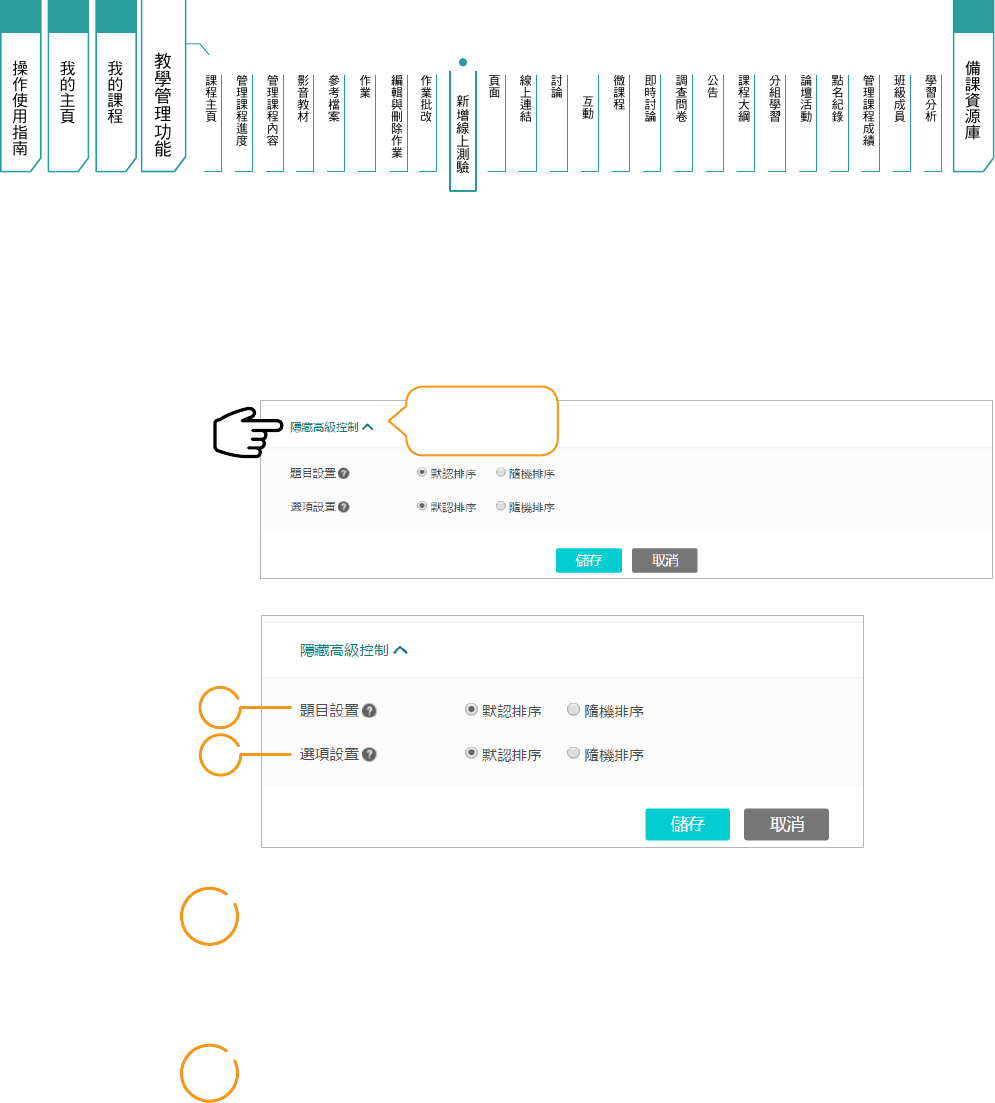The image size is (995, 1103).
Task: Select 隨機排序 for 選項設置 in enlarged panel
Action: pyautogui.click(x=573, y=753)
